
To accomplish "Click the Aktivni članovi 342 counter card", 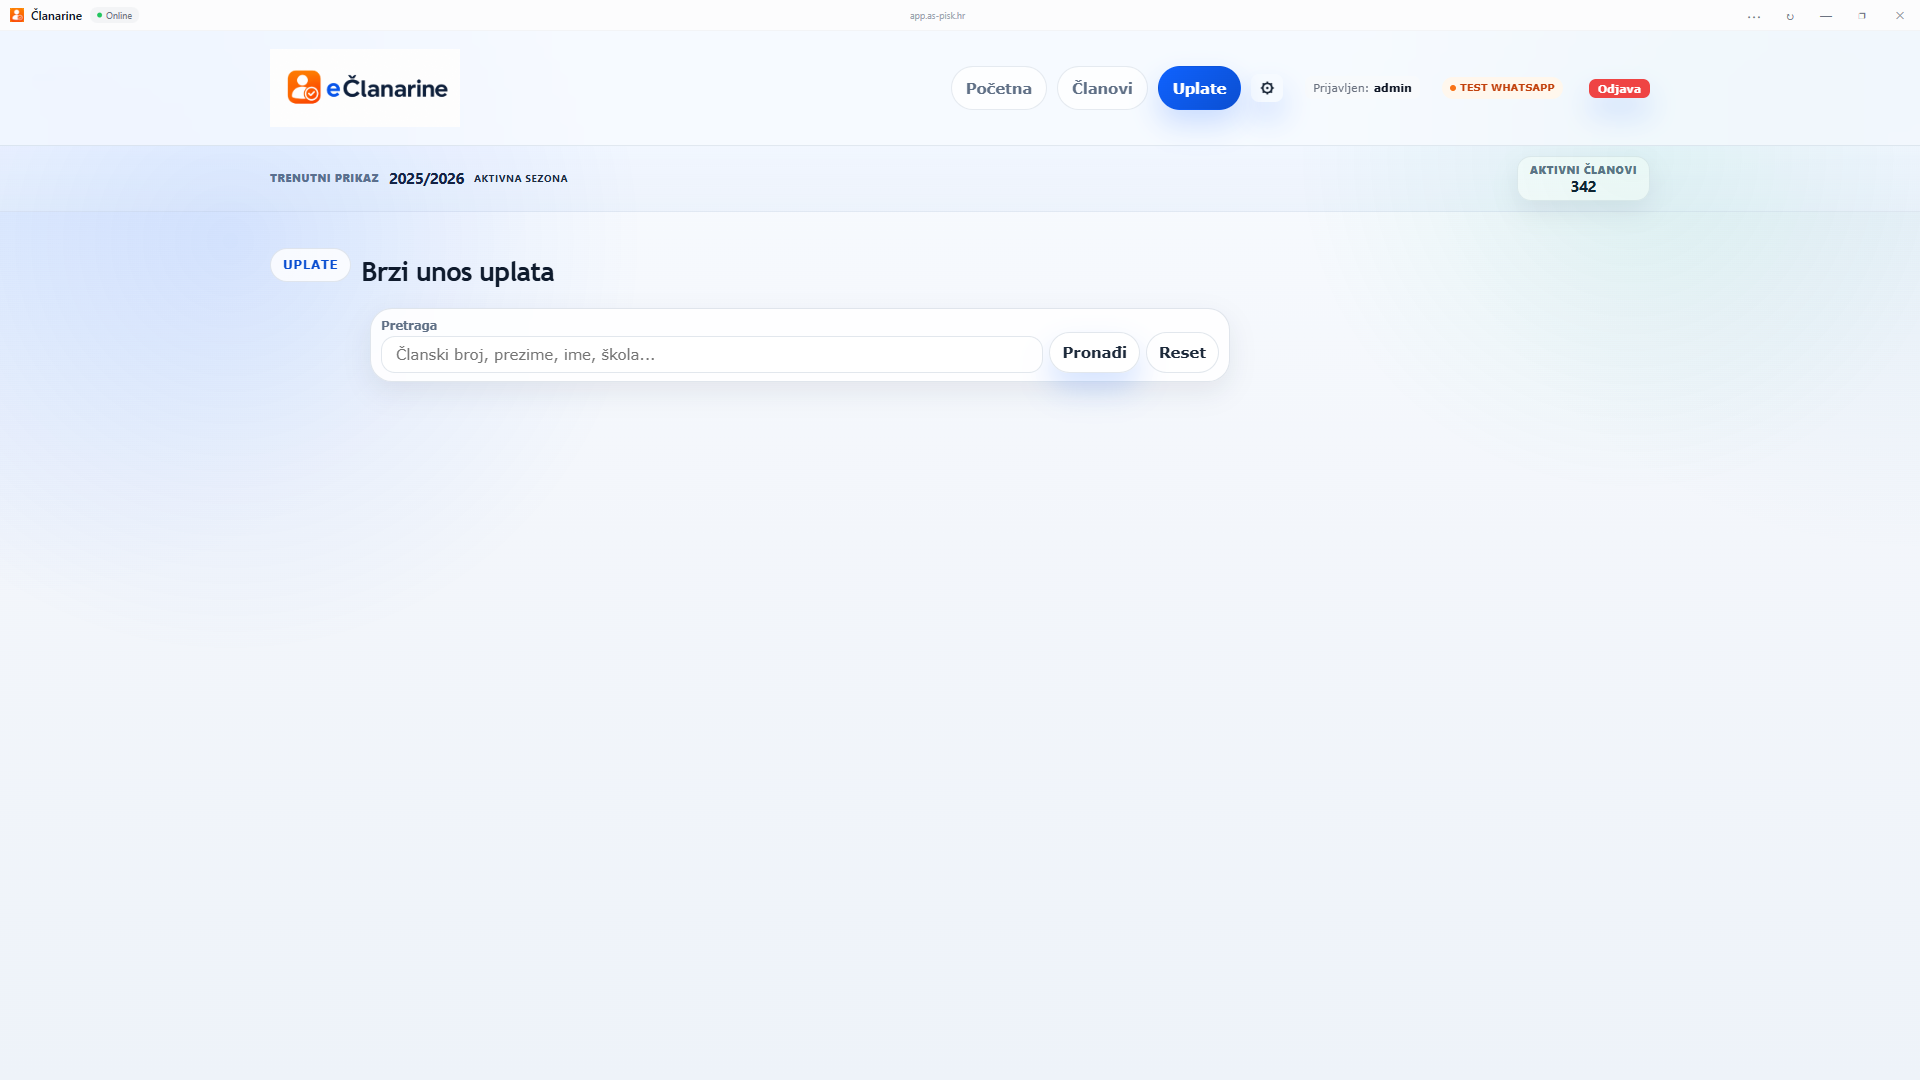I will [1583, 179].
